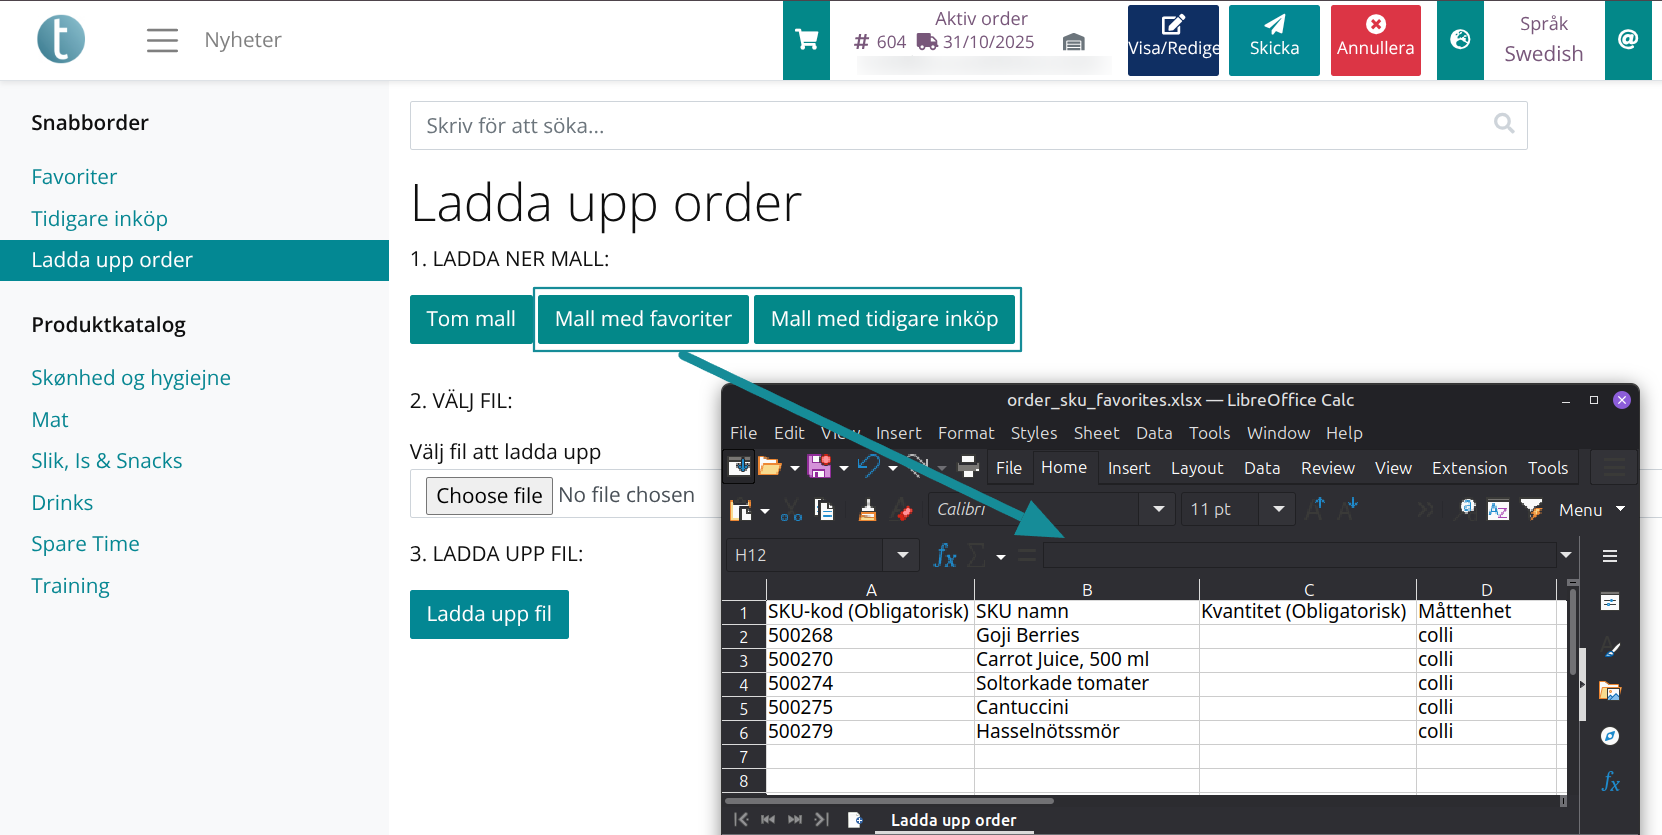Click the red Annullera button
The image size is (1662, 835).
[1375, 40]
